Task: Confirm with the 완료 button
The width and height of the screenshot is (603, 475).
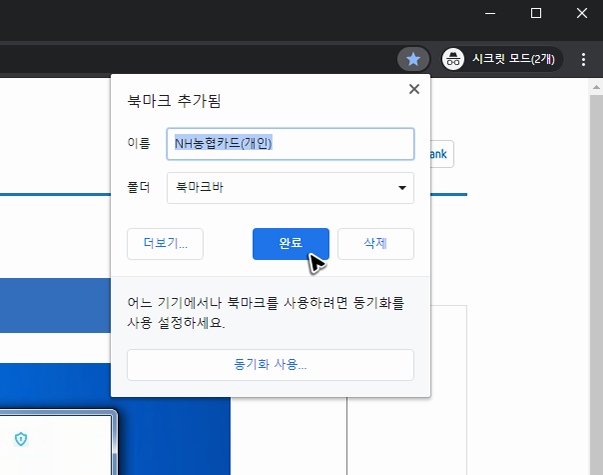Action: pyautogui.click(x=291, y=244)
